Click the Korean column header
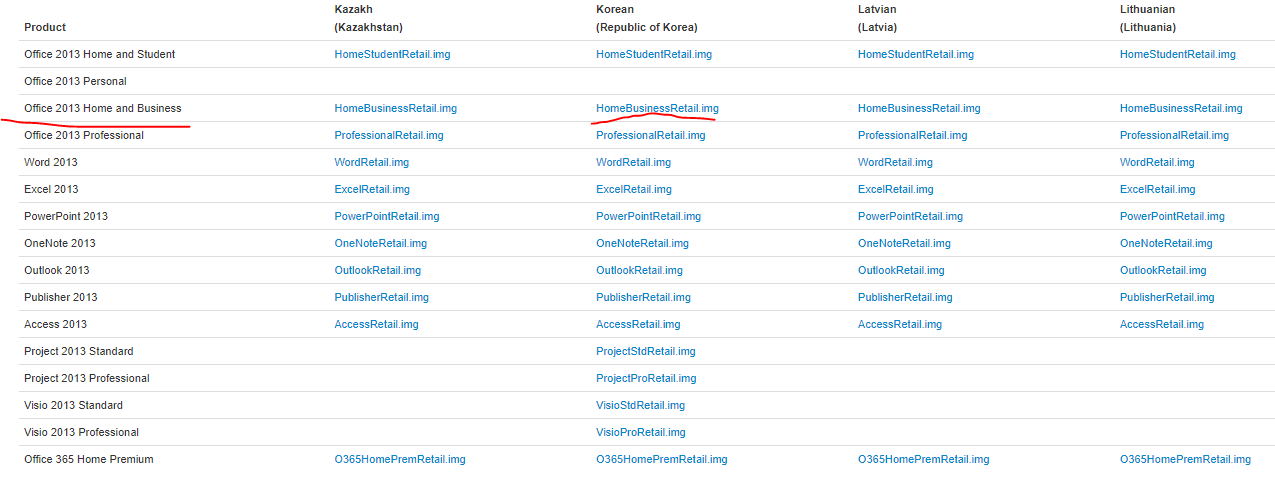The width and height of the screenshot is (1275, 489). (x=647, y=18)
